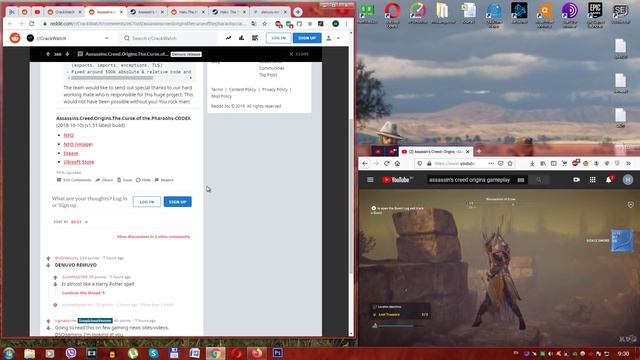Screen dimensions: 640x360
Task: Open the Chrome three-dot menu
Action: (x=347, y=24)
